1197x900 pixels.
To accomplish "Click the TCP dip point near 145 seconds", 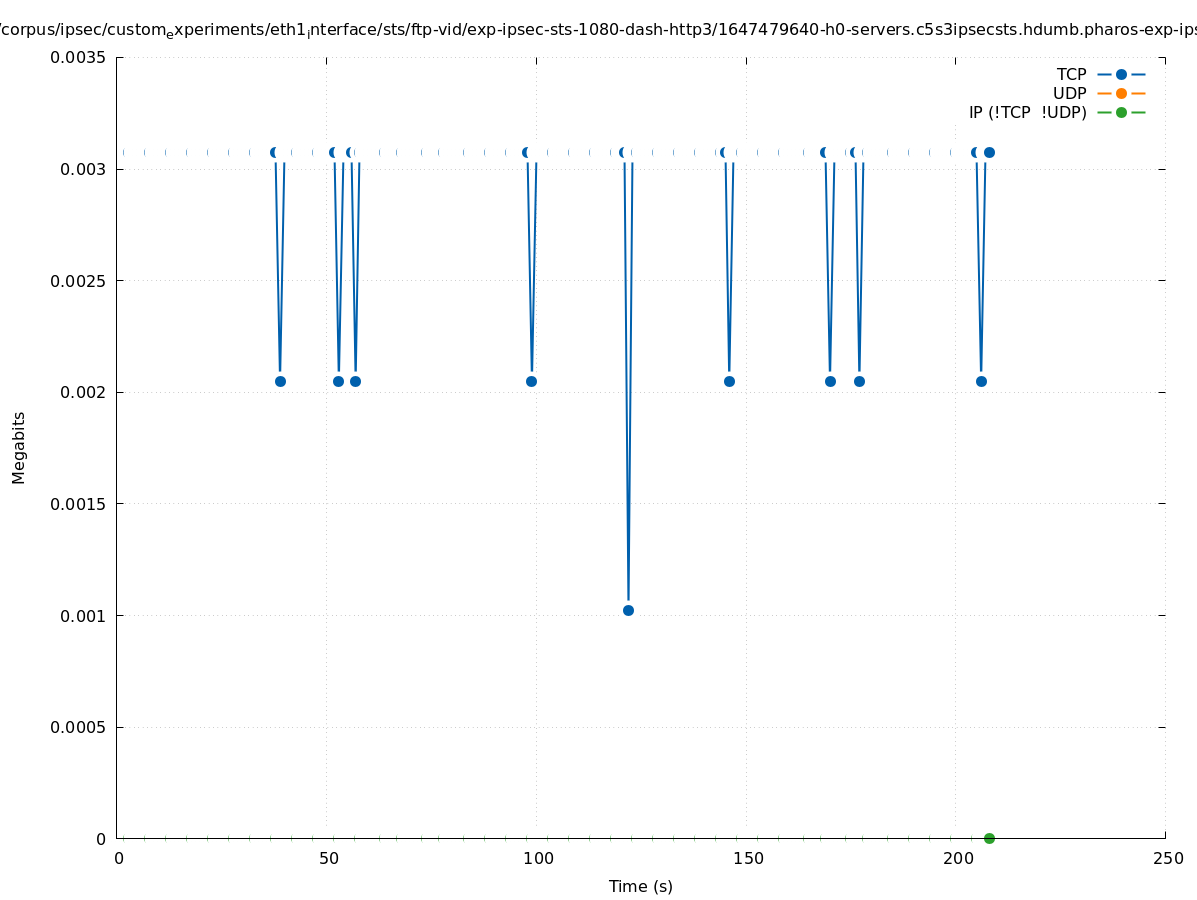I will tap(729, 381).
